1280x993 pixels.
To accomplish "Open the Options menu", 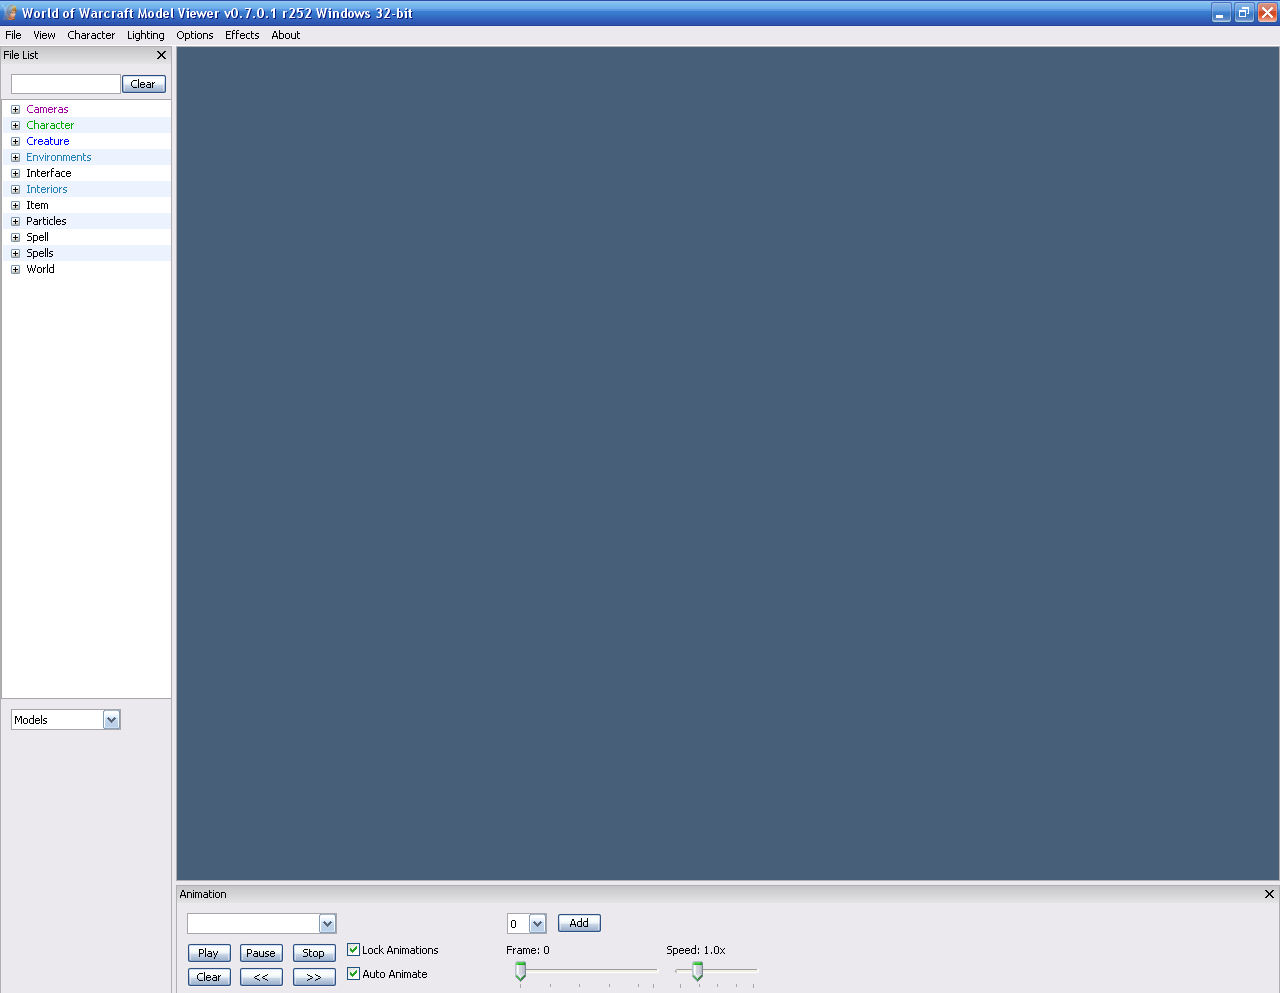I will 195,35.
